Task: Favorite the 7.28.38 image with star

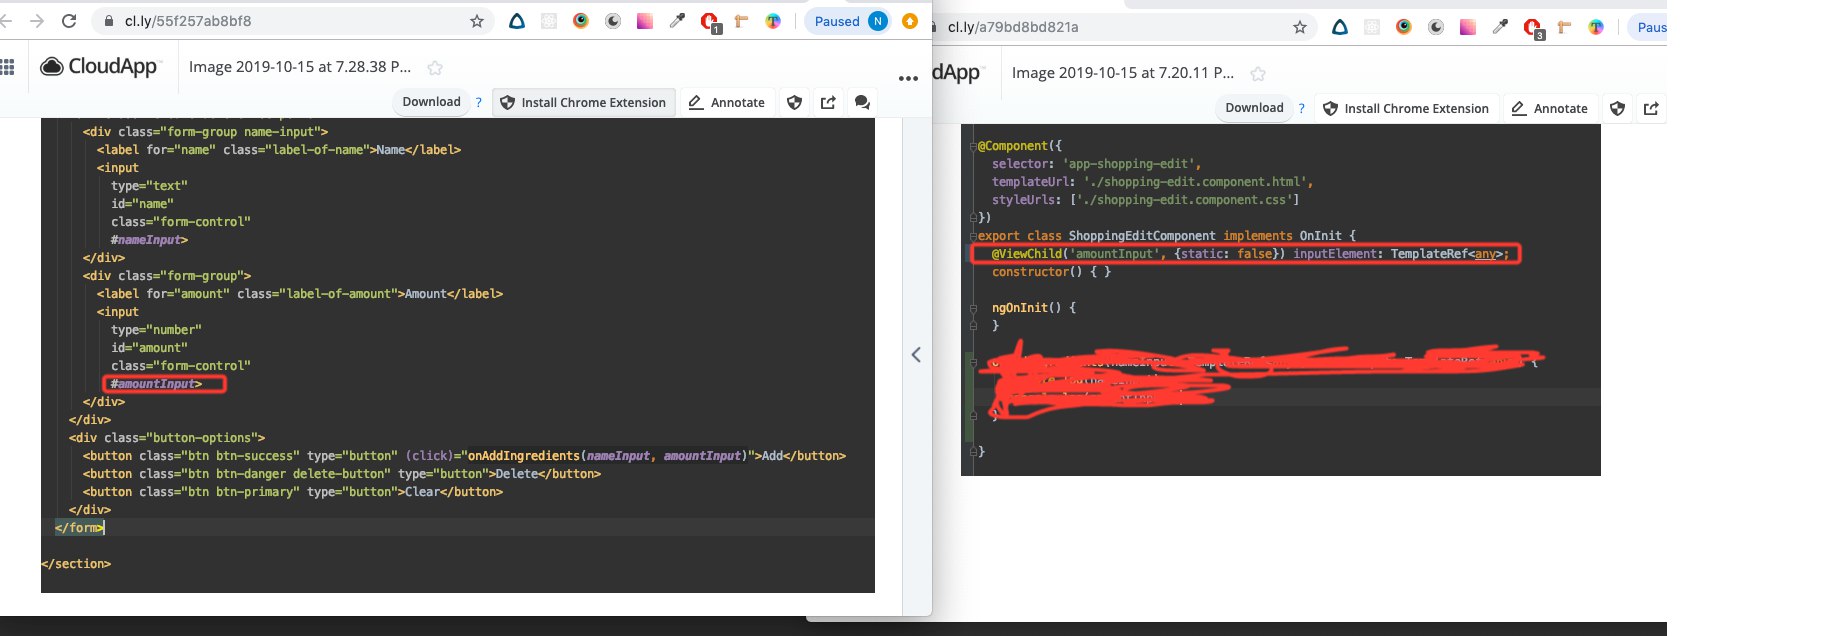Action: 435,68
